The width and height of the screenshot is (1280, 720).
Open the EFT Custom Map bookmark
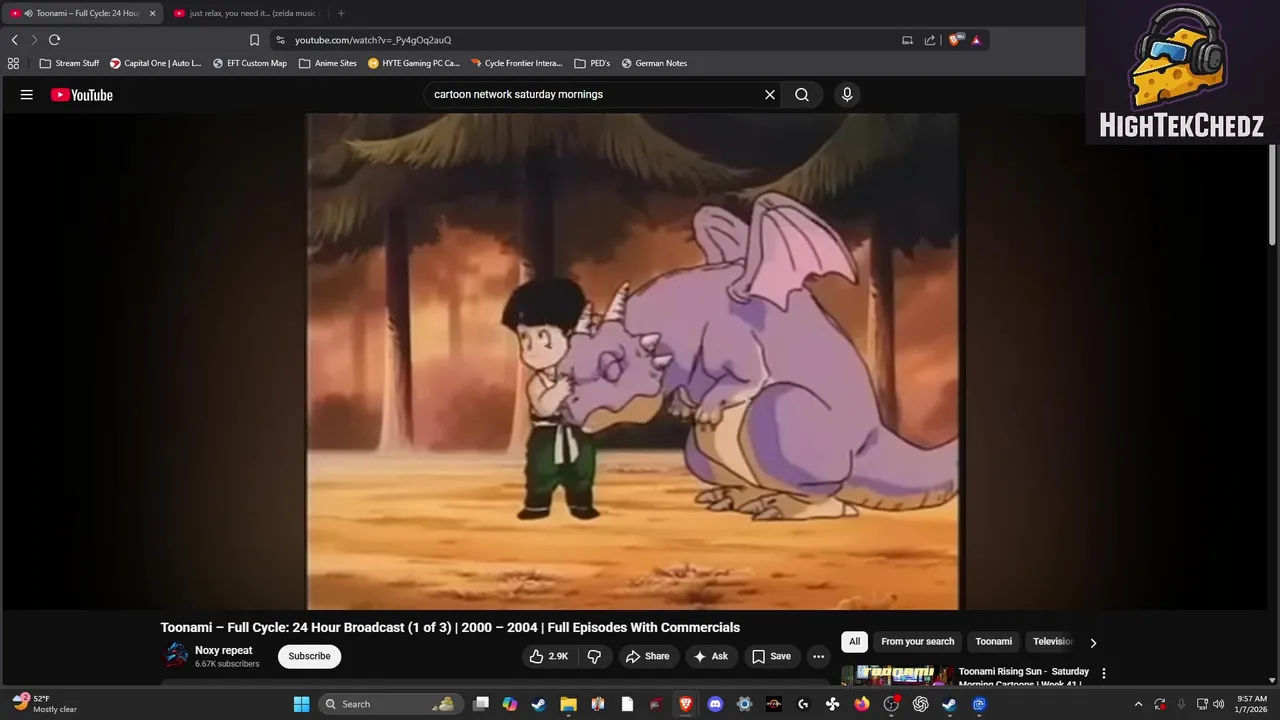coord(249,63)
